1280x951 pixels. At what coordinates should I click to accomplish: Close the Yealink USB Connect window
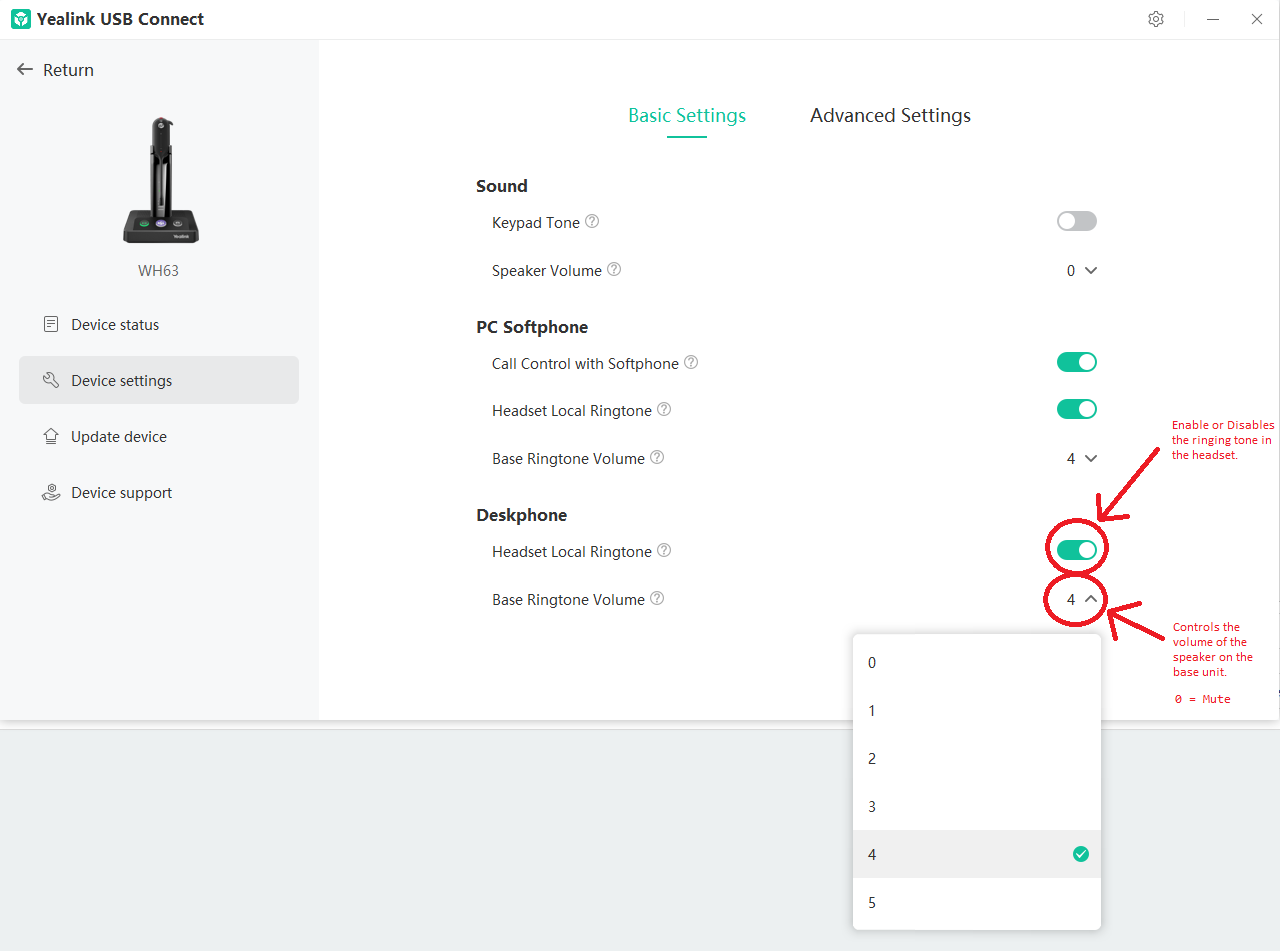(x=1257, y=19)
